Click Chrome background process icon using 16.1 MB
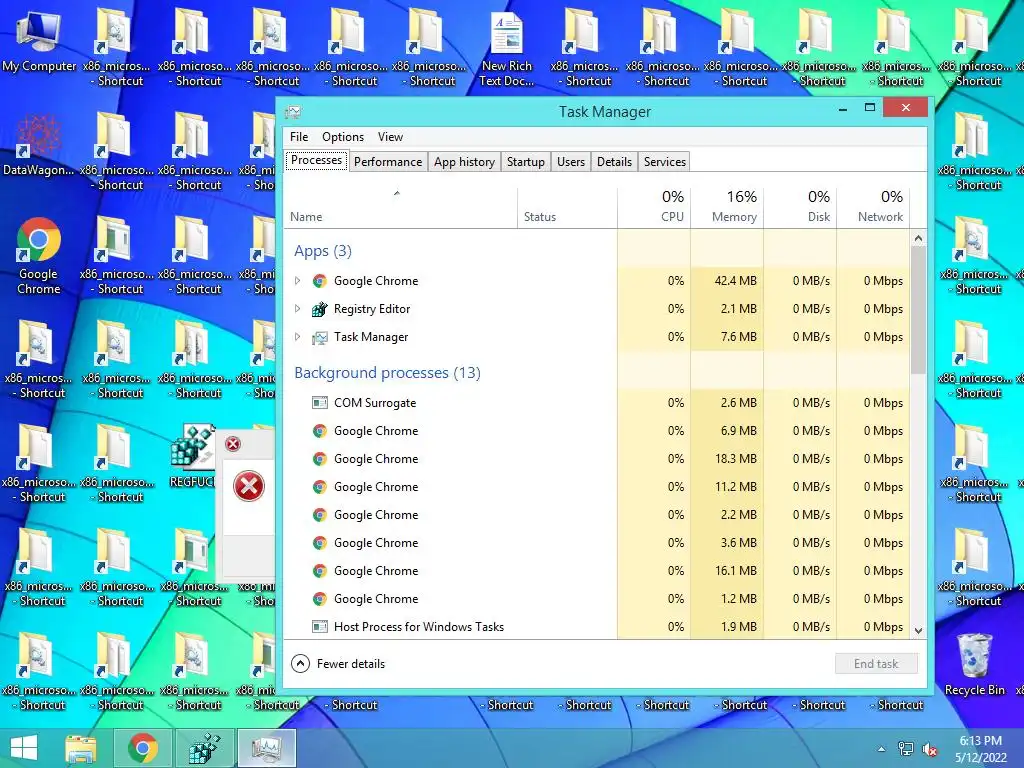1024x768 pixels. [x=319, y=571]
